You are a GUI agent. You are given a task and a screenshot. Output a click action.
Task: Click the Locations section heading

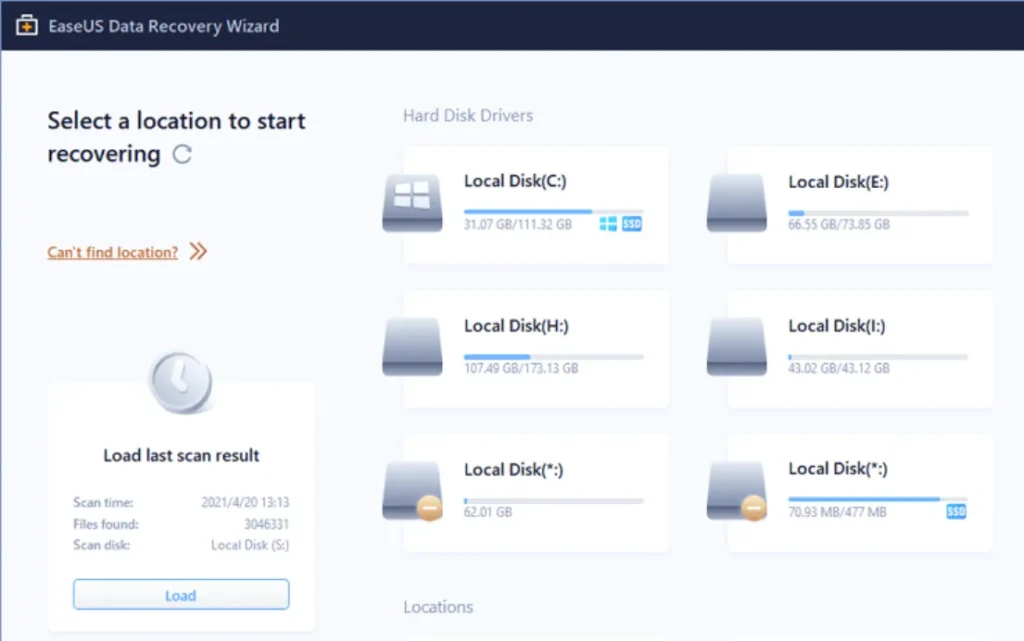pyautogui.click(x=438, y=607)
